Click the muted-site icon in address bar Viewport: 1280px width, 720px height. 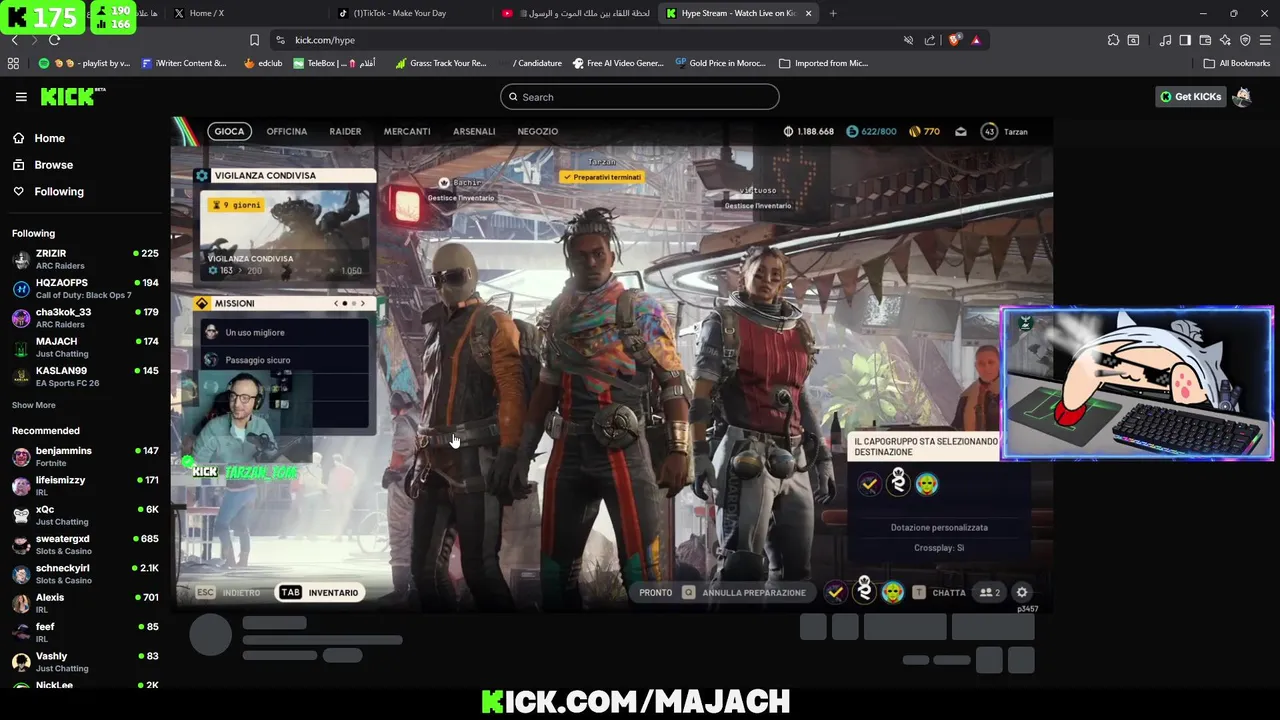coord(908,40)
